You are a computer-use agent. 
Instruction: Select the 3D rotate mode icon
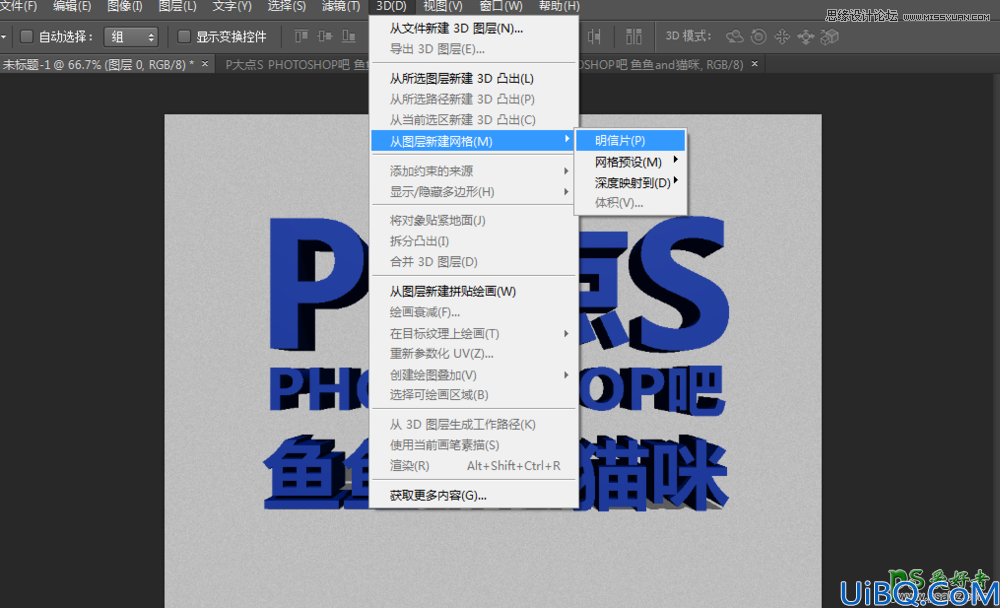click(735, 37)
